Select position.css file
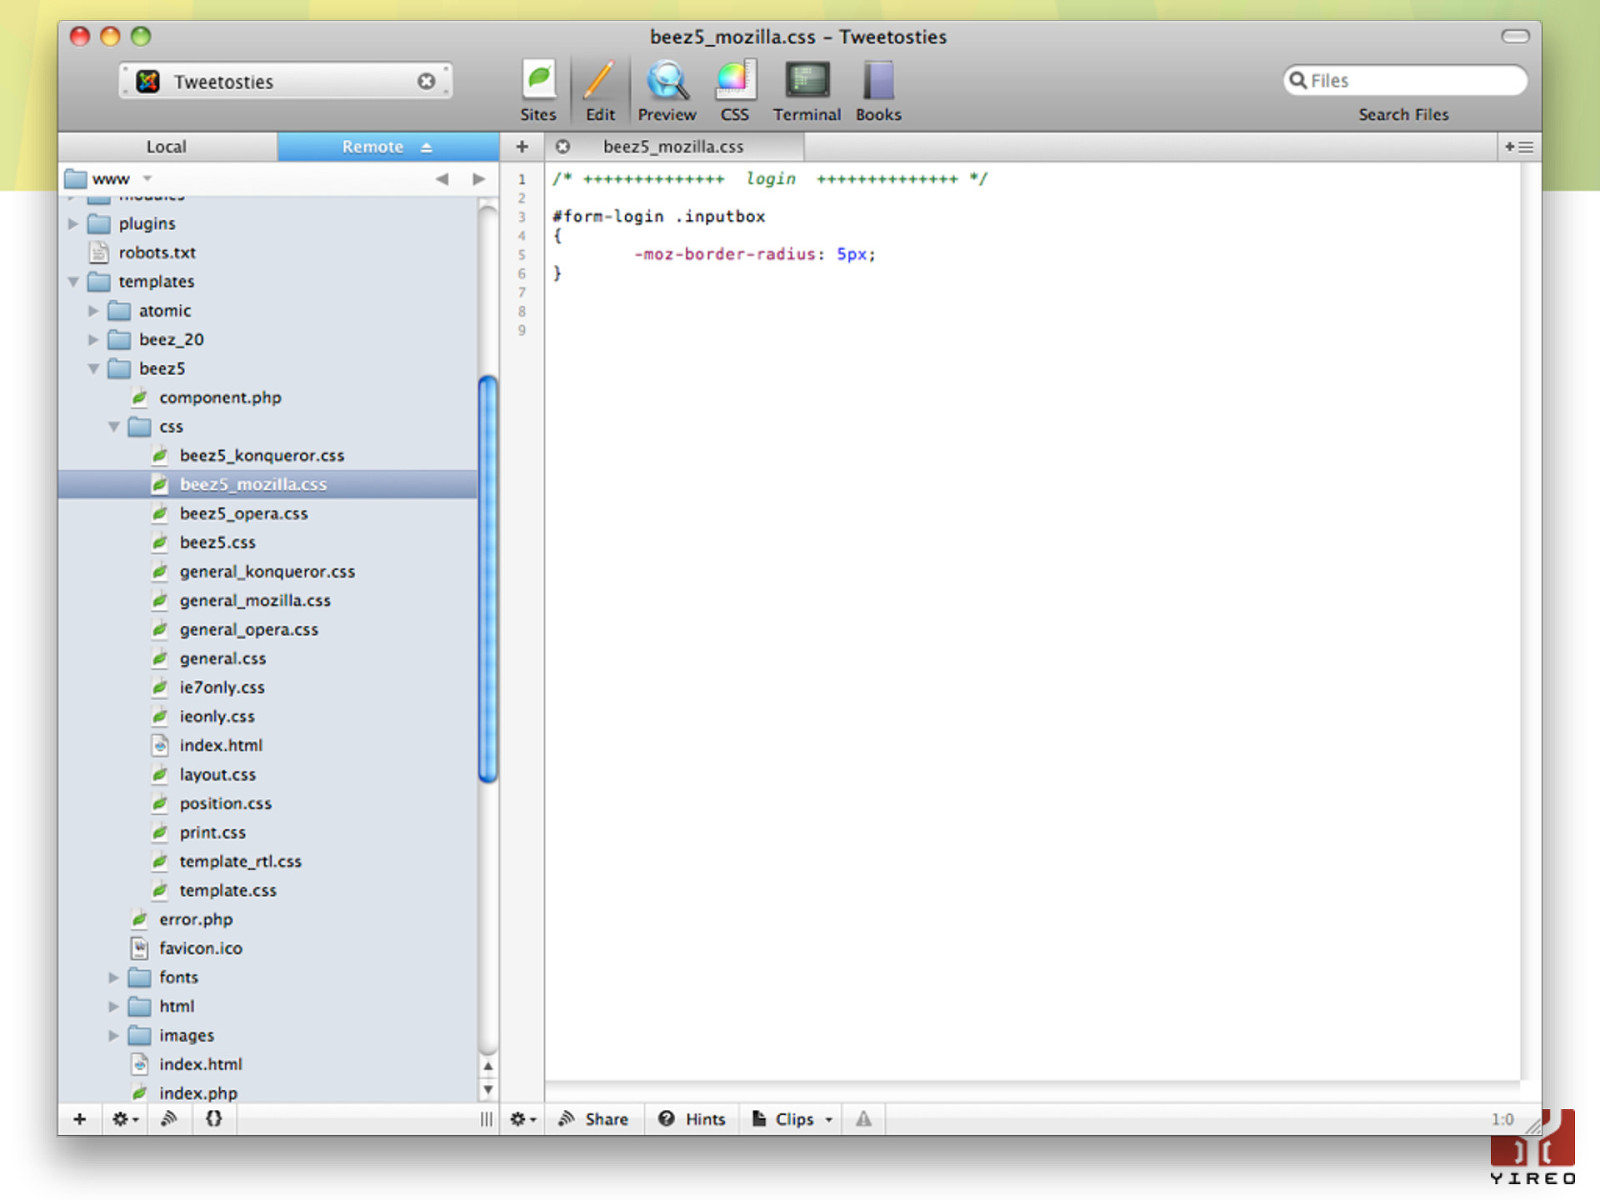 pyautogui.click(x=268, y=804)
